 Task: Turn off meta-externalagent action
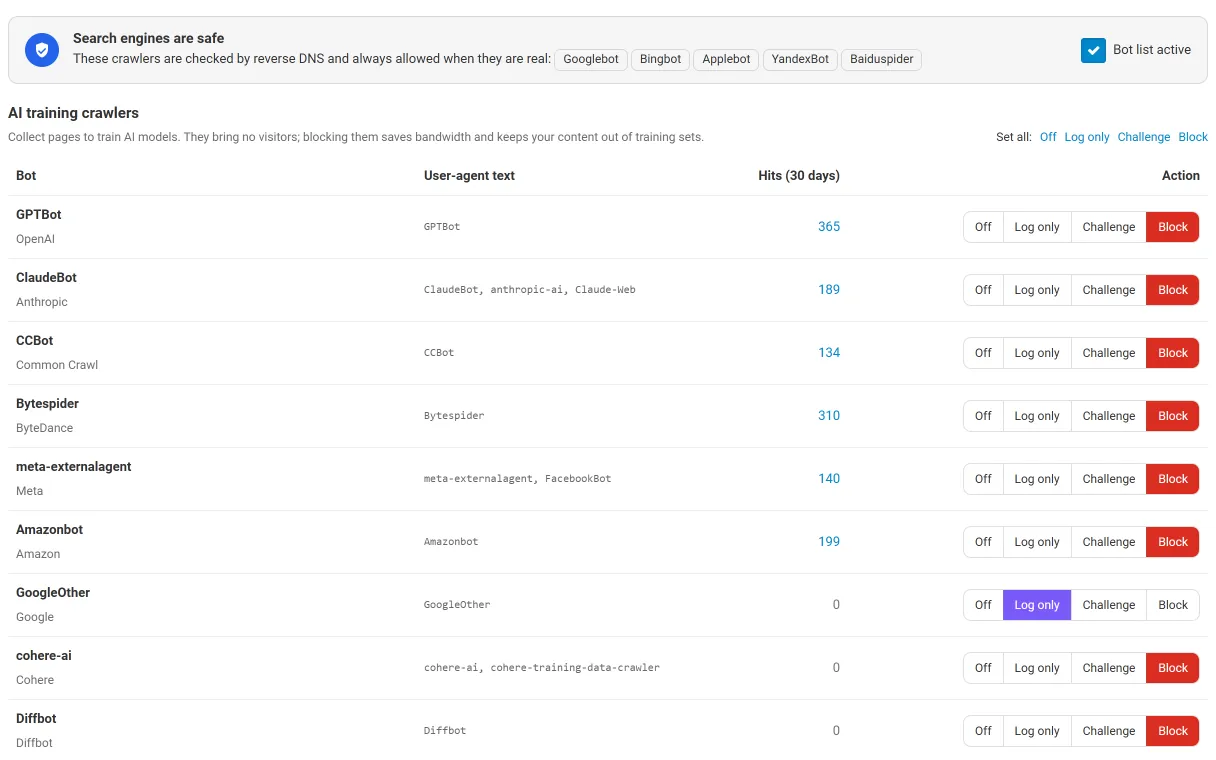click(x=983, y=479)
